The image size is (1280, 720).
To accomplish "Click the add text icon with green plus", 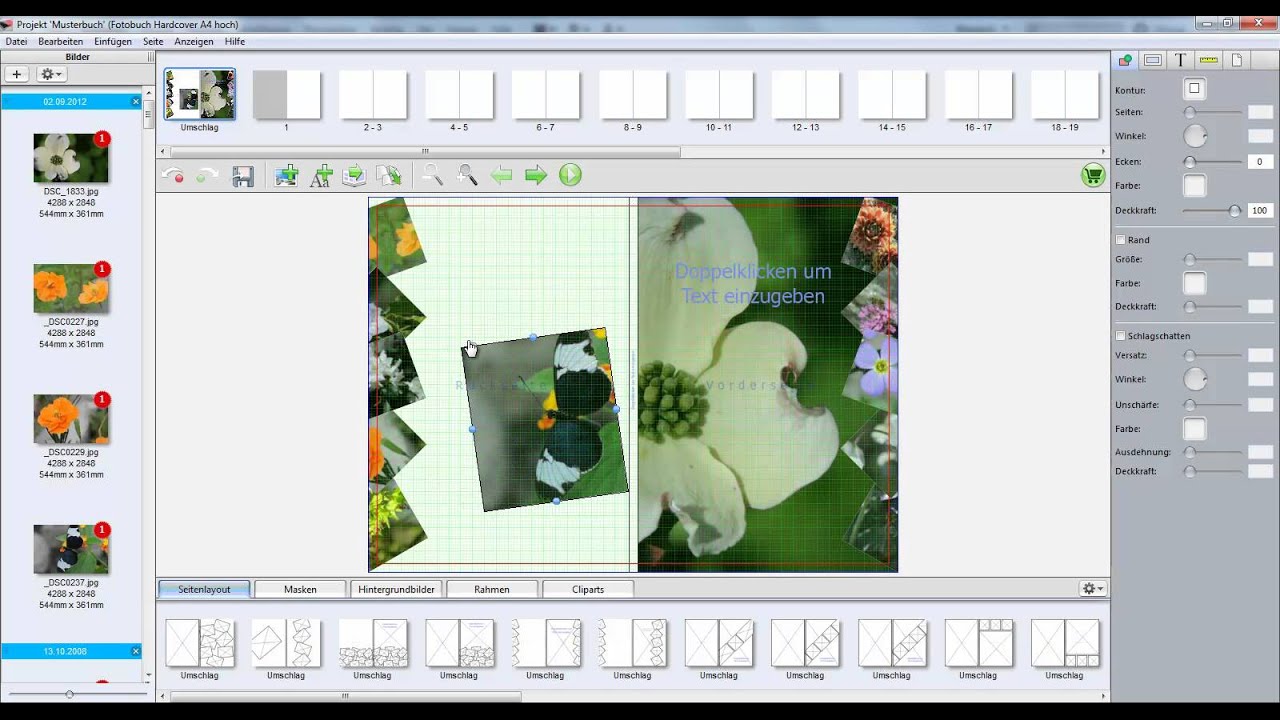I will pos(321,176).
